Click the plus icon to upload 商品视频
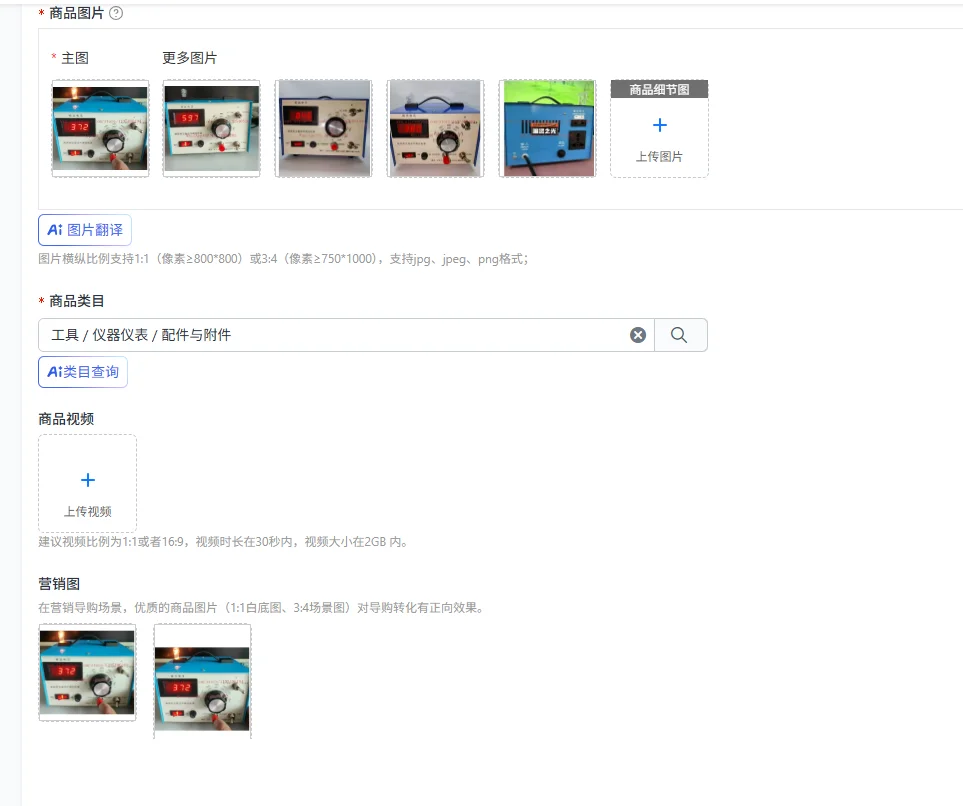The height and width of the screenshot is (806, 963). (x=88, y=480)
